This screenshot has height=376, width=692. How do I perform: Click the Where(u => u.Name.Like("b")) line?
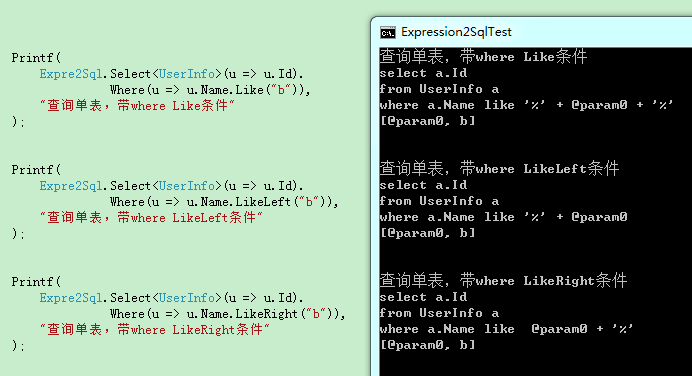tap(210, 90)
